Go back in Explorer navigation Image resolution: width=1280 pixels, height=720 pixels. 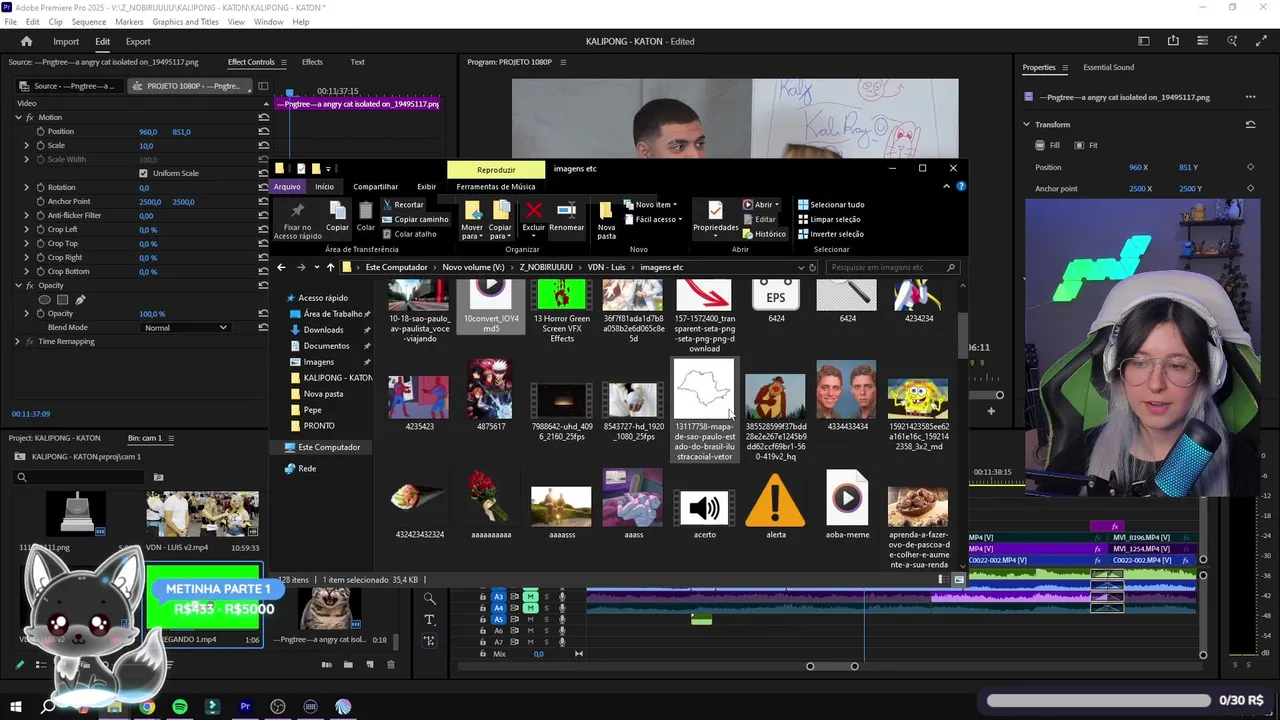pos(281,267)
